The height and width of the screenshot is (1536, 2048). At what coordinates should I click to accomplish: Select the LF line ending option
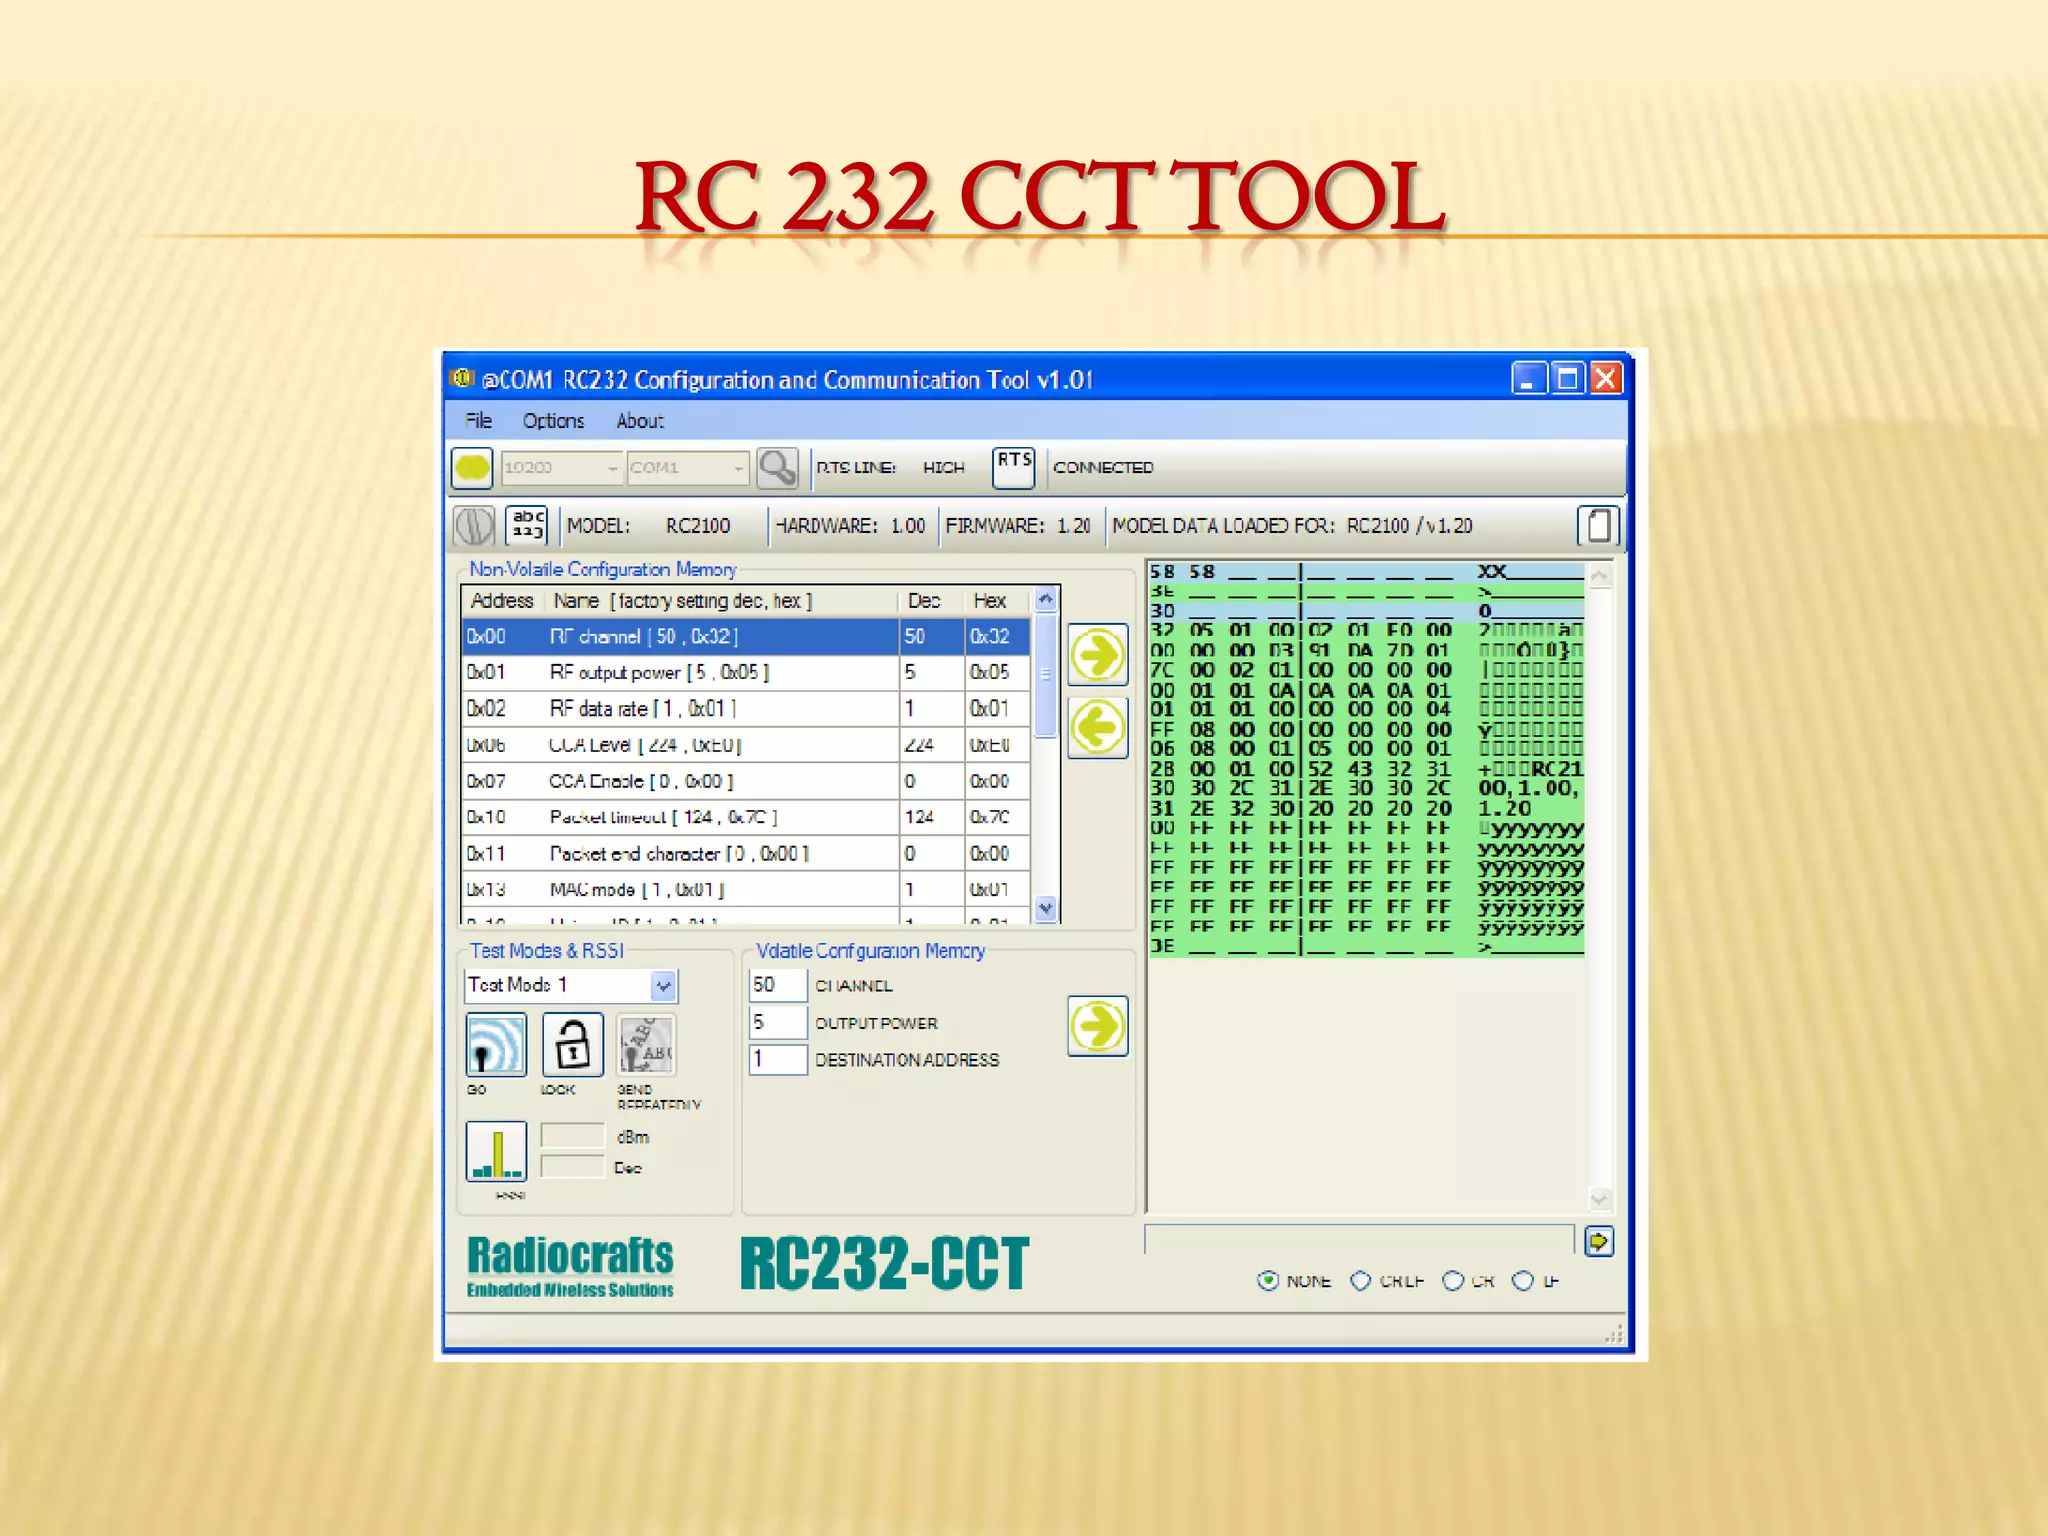(1522, 1280)
